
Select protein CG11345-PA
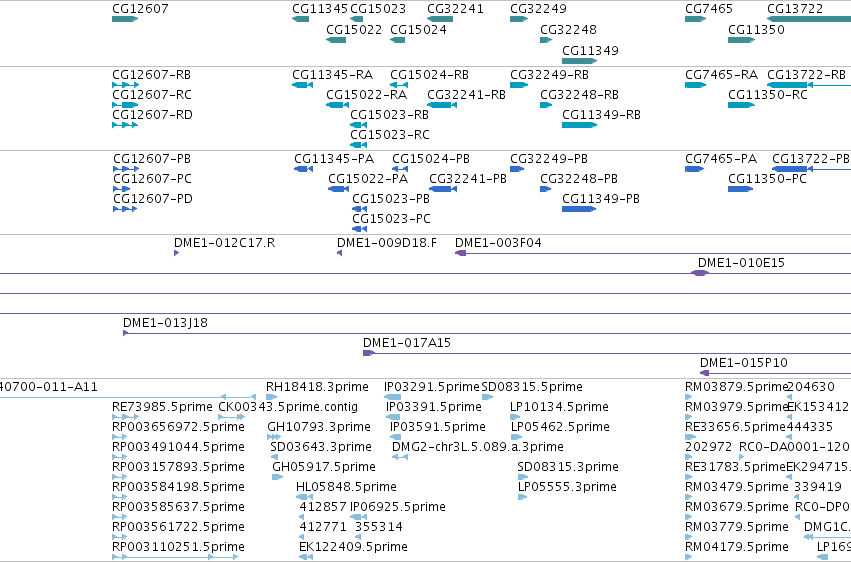pyautogui.click(x=303, y=169)
